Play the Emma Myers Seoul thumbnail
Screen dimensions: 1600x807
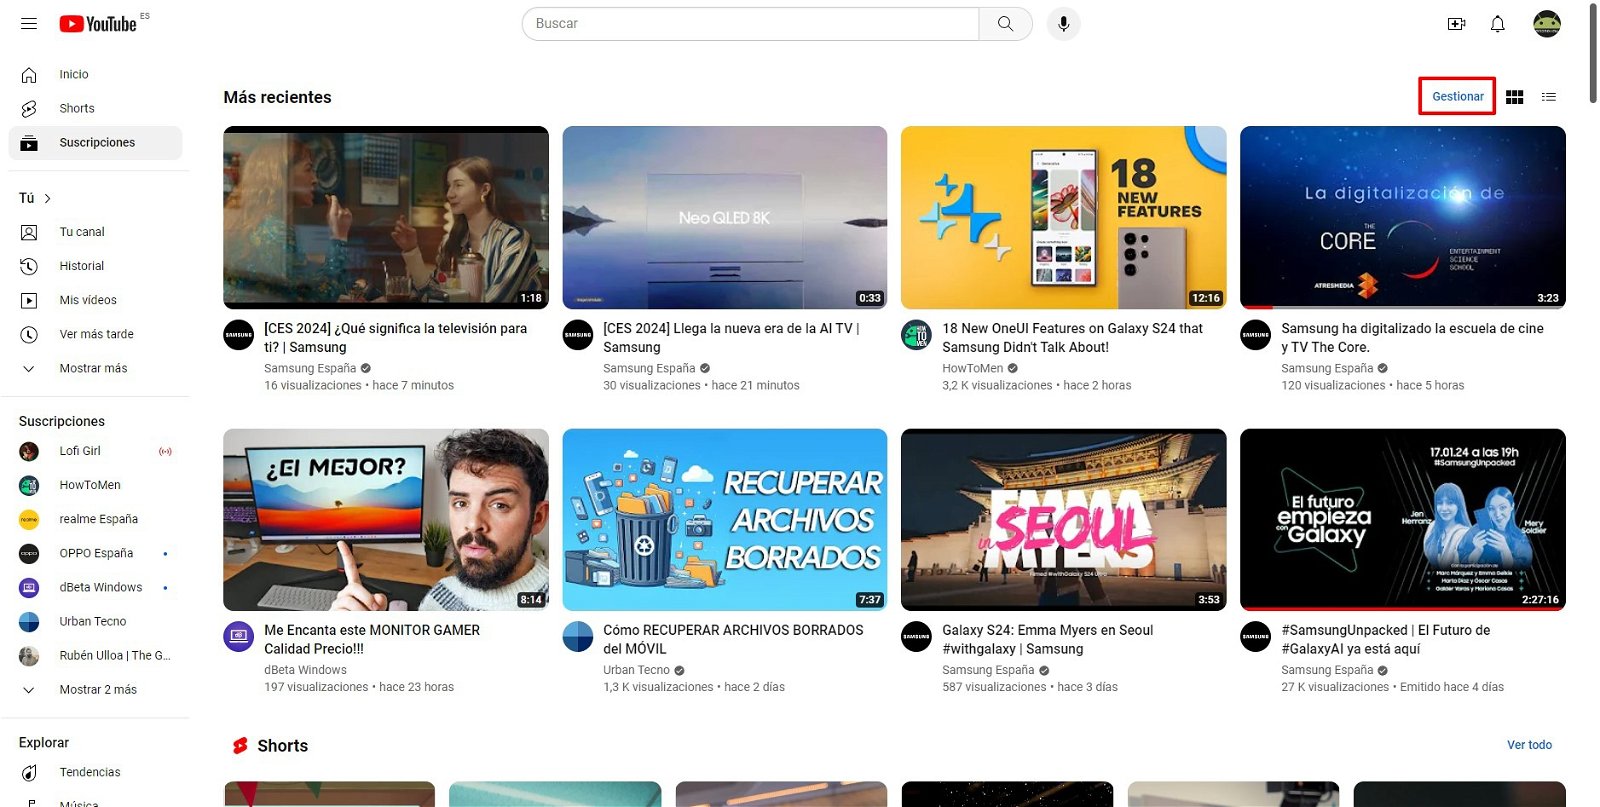click(1063, 520)
